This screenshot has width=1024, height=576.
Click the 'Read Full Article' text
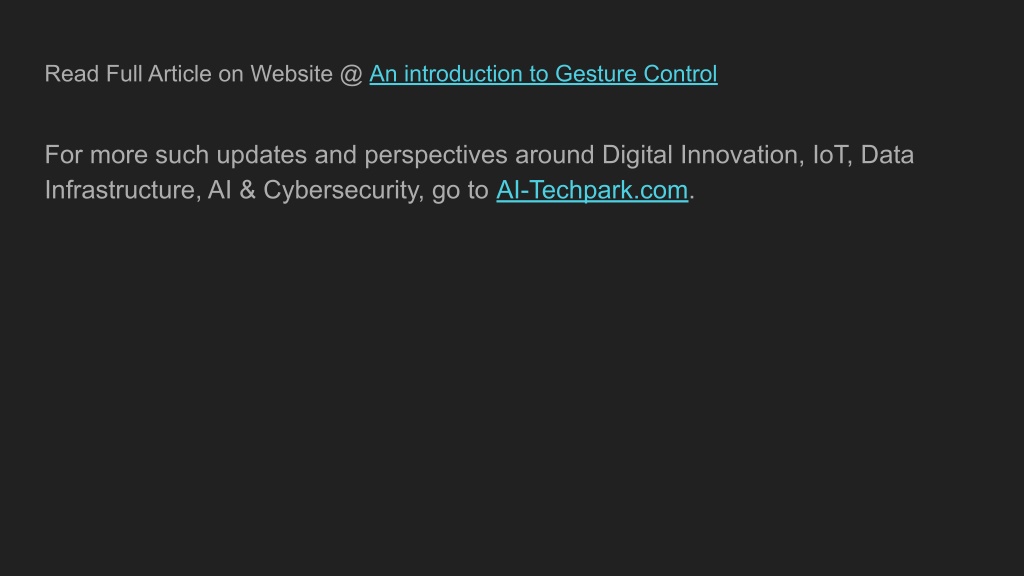point(128,74)
